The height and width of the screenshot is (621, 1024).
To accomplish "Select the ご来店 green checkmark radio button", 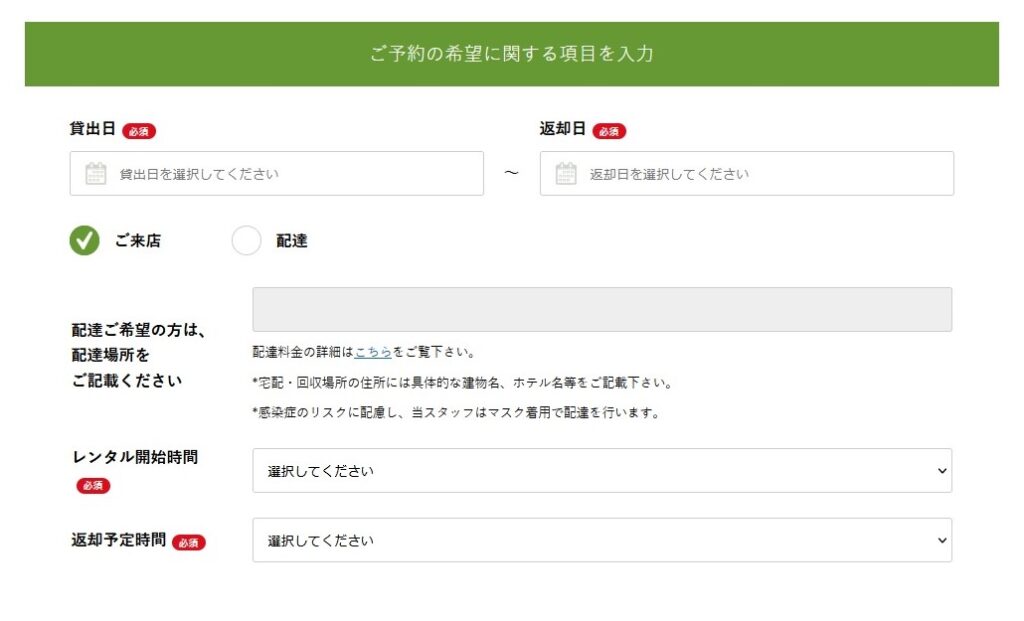I will [x=85, y=241].
